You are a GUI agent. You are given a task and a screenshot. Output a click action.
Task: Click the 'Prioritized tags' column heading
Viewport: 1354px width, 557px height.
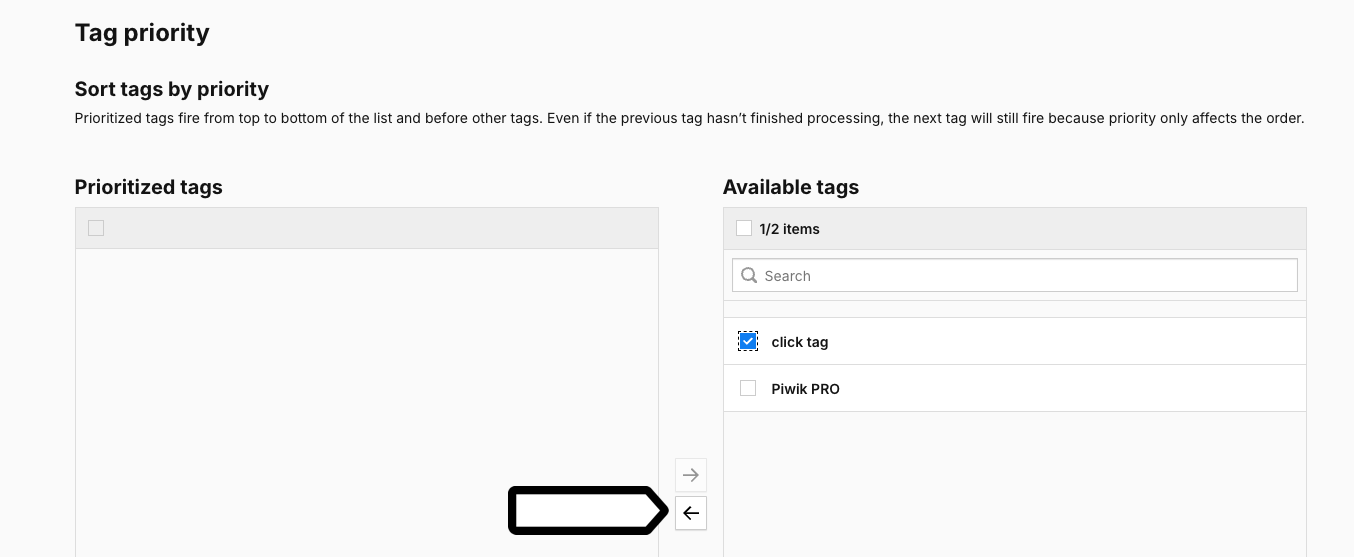[149, 187]
